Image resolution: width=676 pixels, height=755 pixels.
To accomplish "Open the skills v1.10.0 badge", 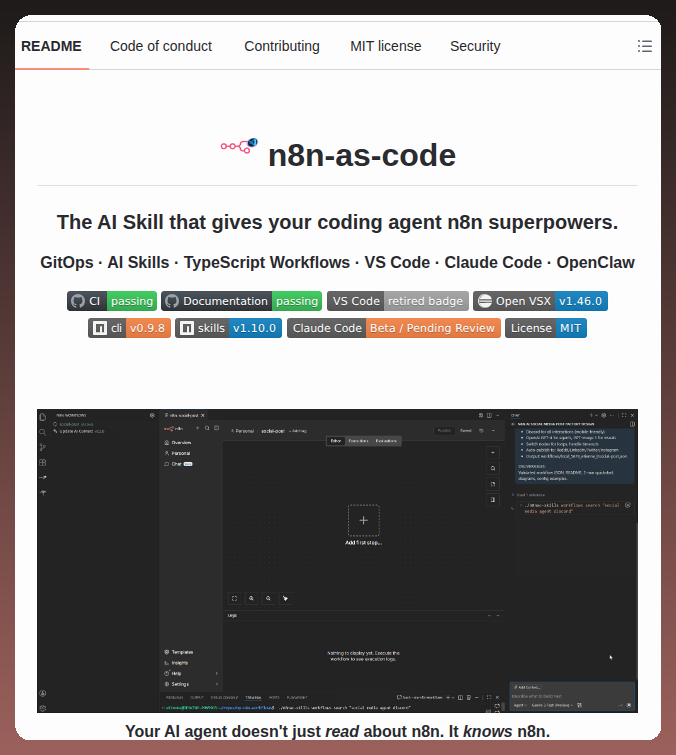I will pyautogui.click(x=228, y=328).
